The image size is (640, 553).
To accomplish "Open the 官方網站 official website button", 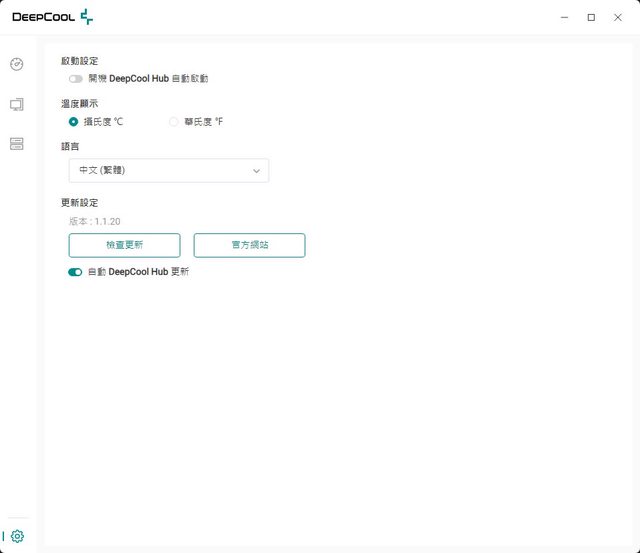I will [249, 245].
